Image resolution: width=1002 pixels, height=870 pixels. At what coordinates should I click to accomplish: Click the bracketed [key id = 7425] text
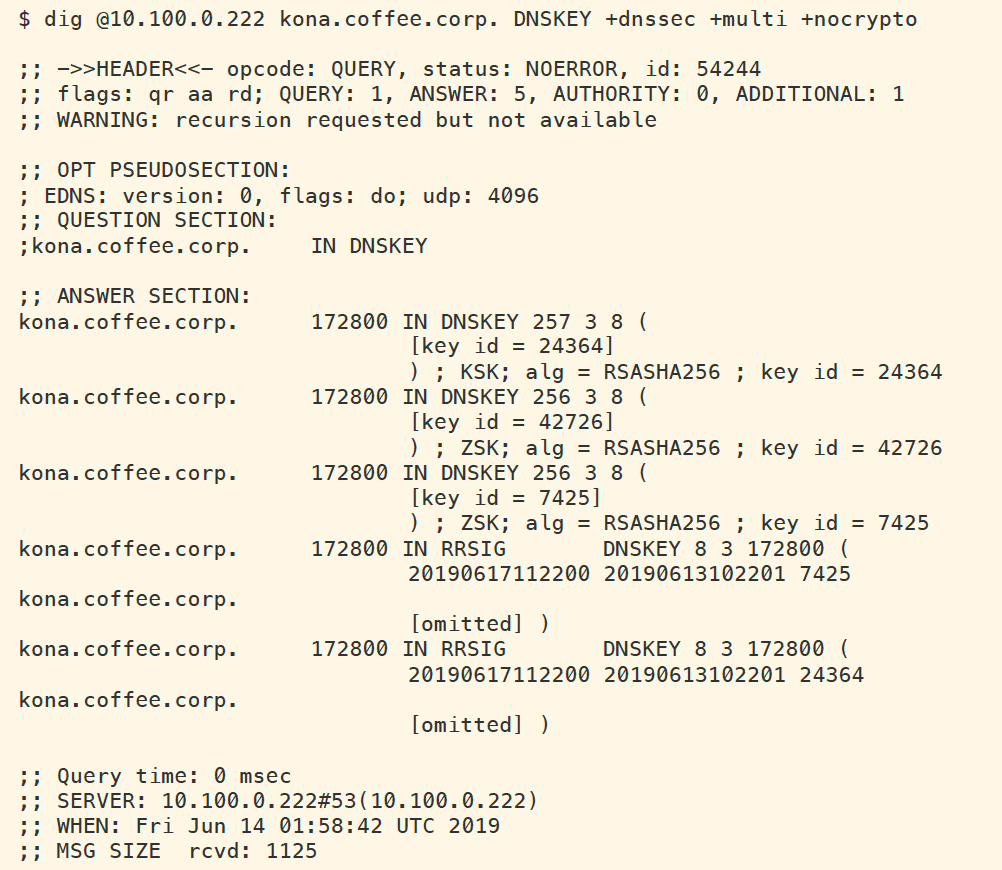[x=506, y=497]
